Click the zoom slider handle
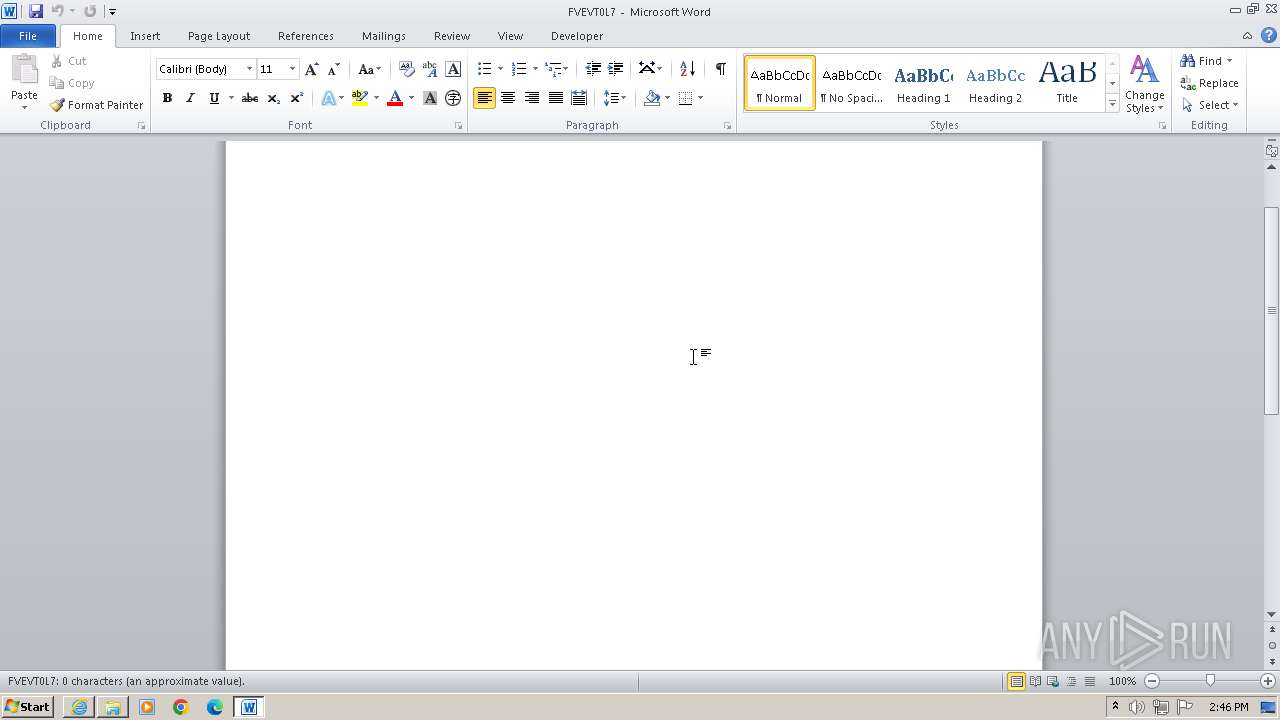 pos(1210,681)
